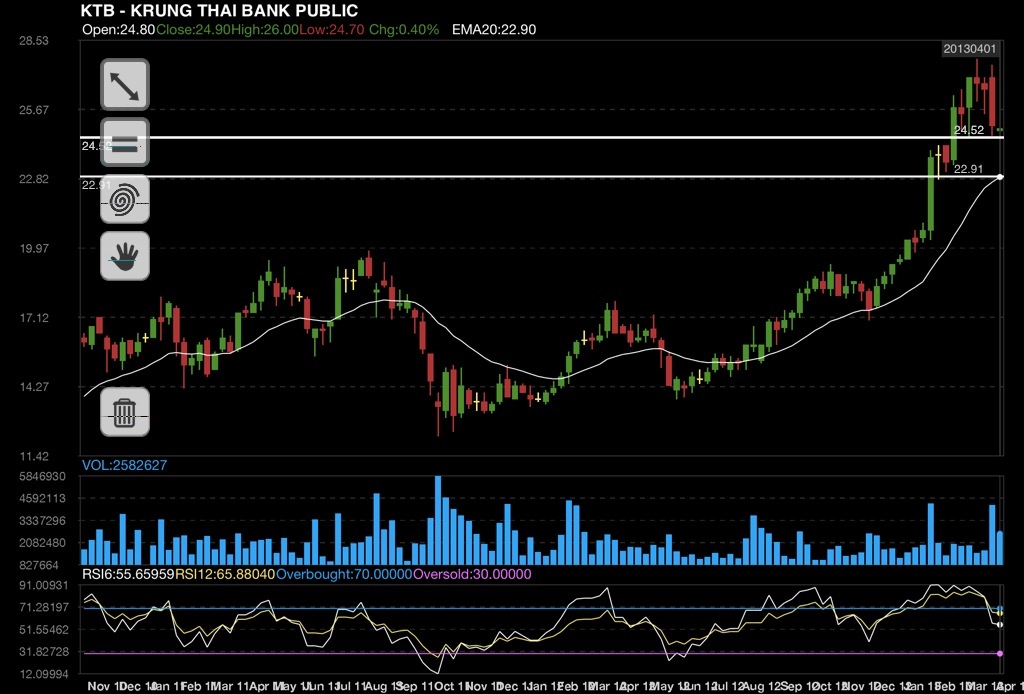Screen dimensions: 1024x694
Task: Click the 11.42 price axis label
Action: click(34, 456)
